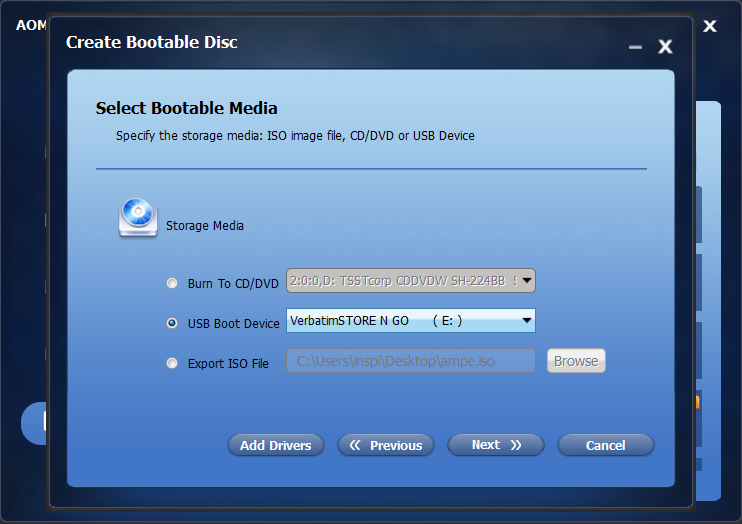Click the VerbatimSTORE N GO combo box
The width and height of the screenshot is (742, 524).
click(x=411, y=320)
